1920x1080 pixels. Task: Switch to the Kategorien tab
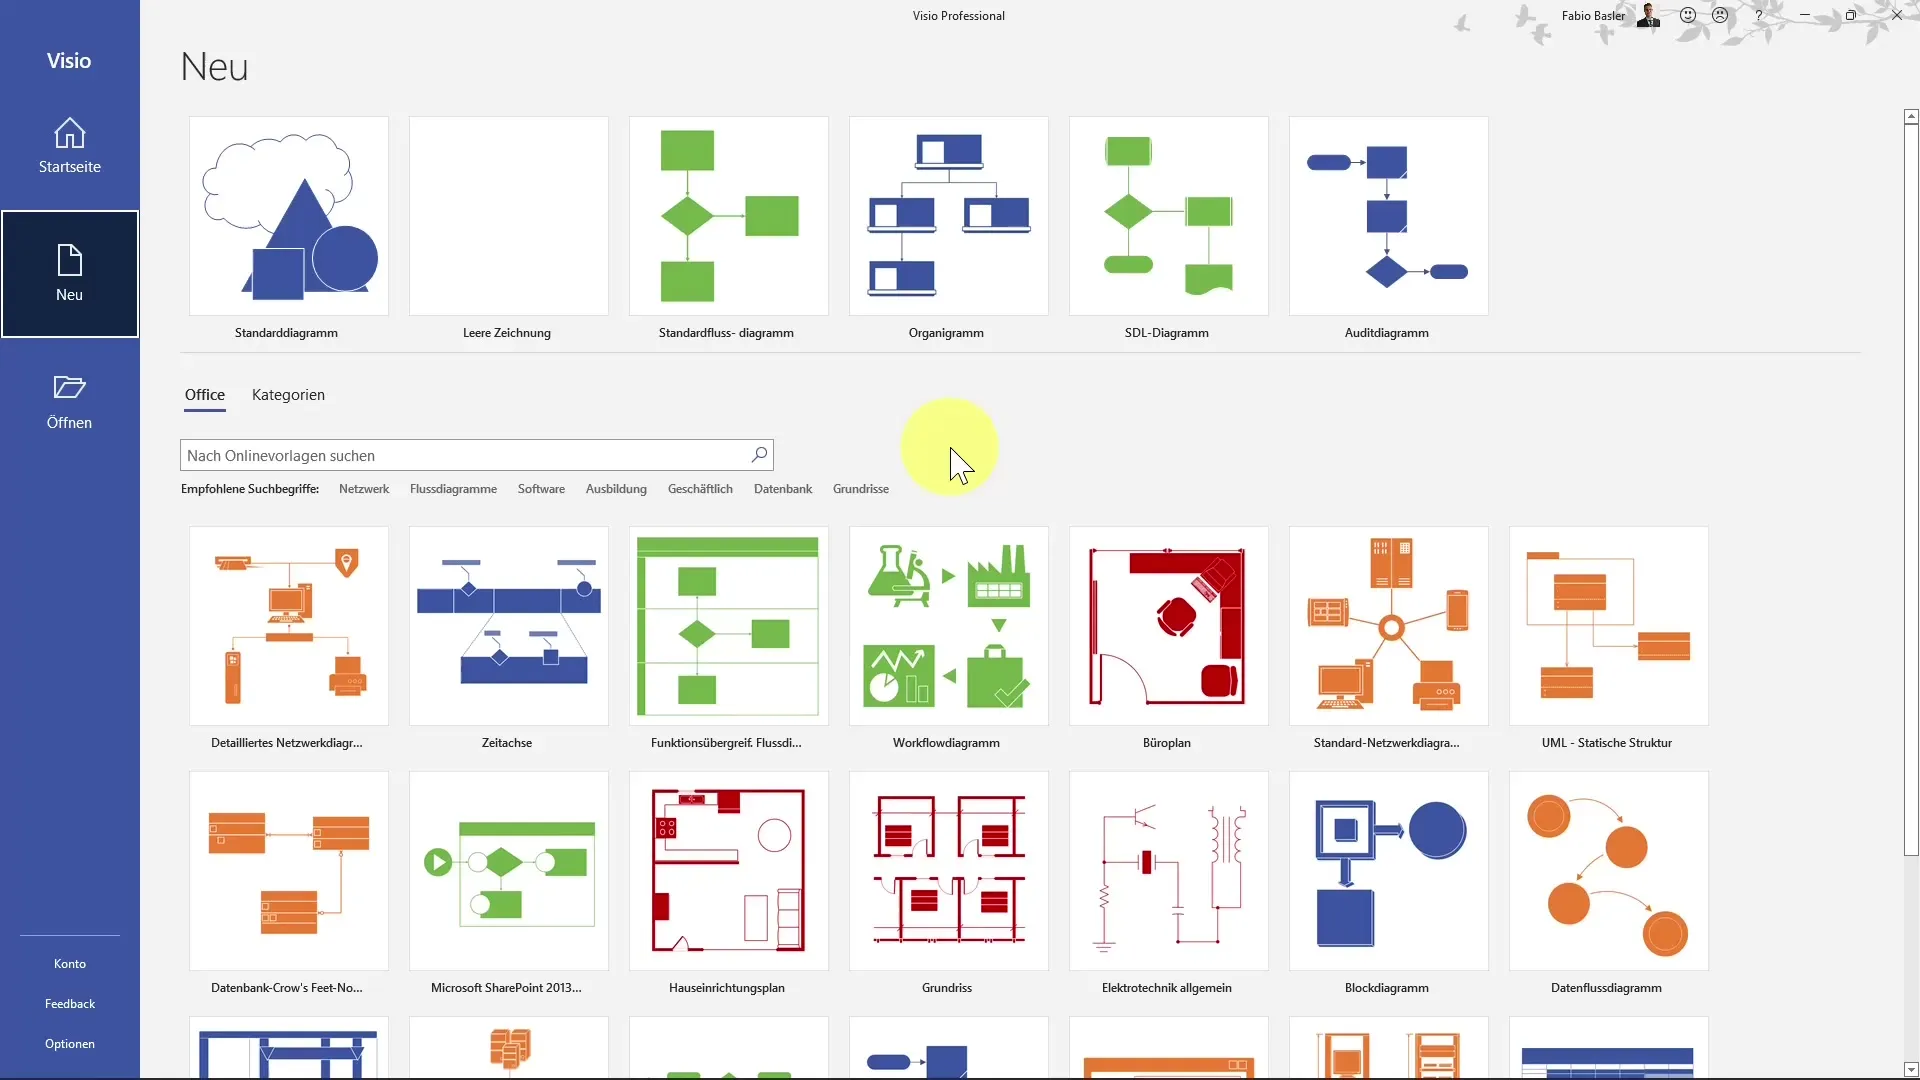pos(287,394)
